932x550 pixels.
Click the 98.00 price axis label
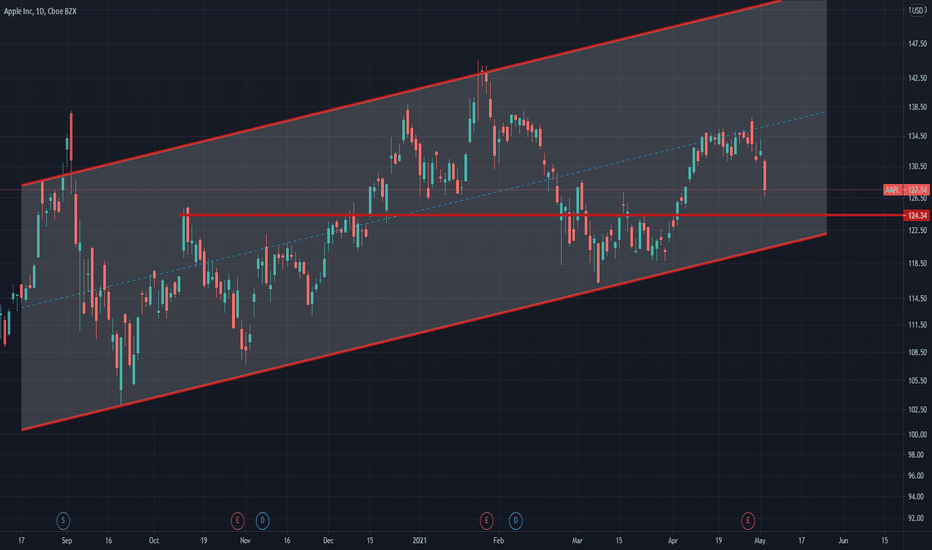point(916,455)
